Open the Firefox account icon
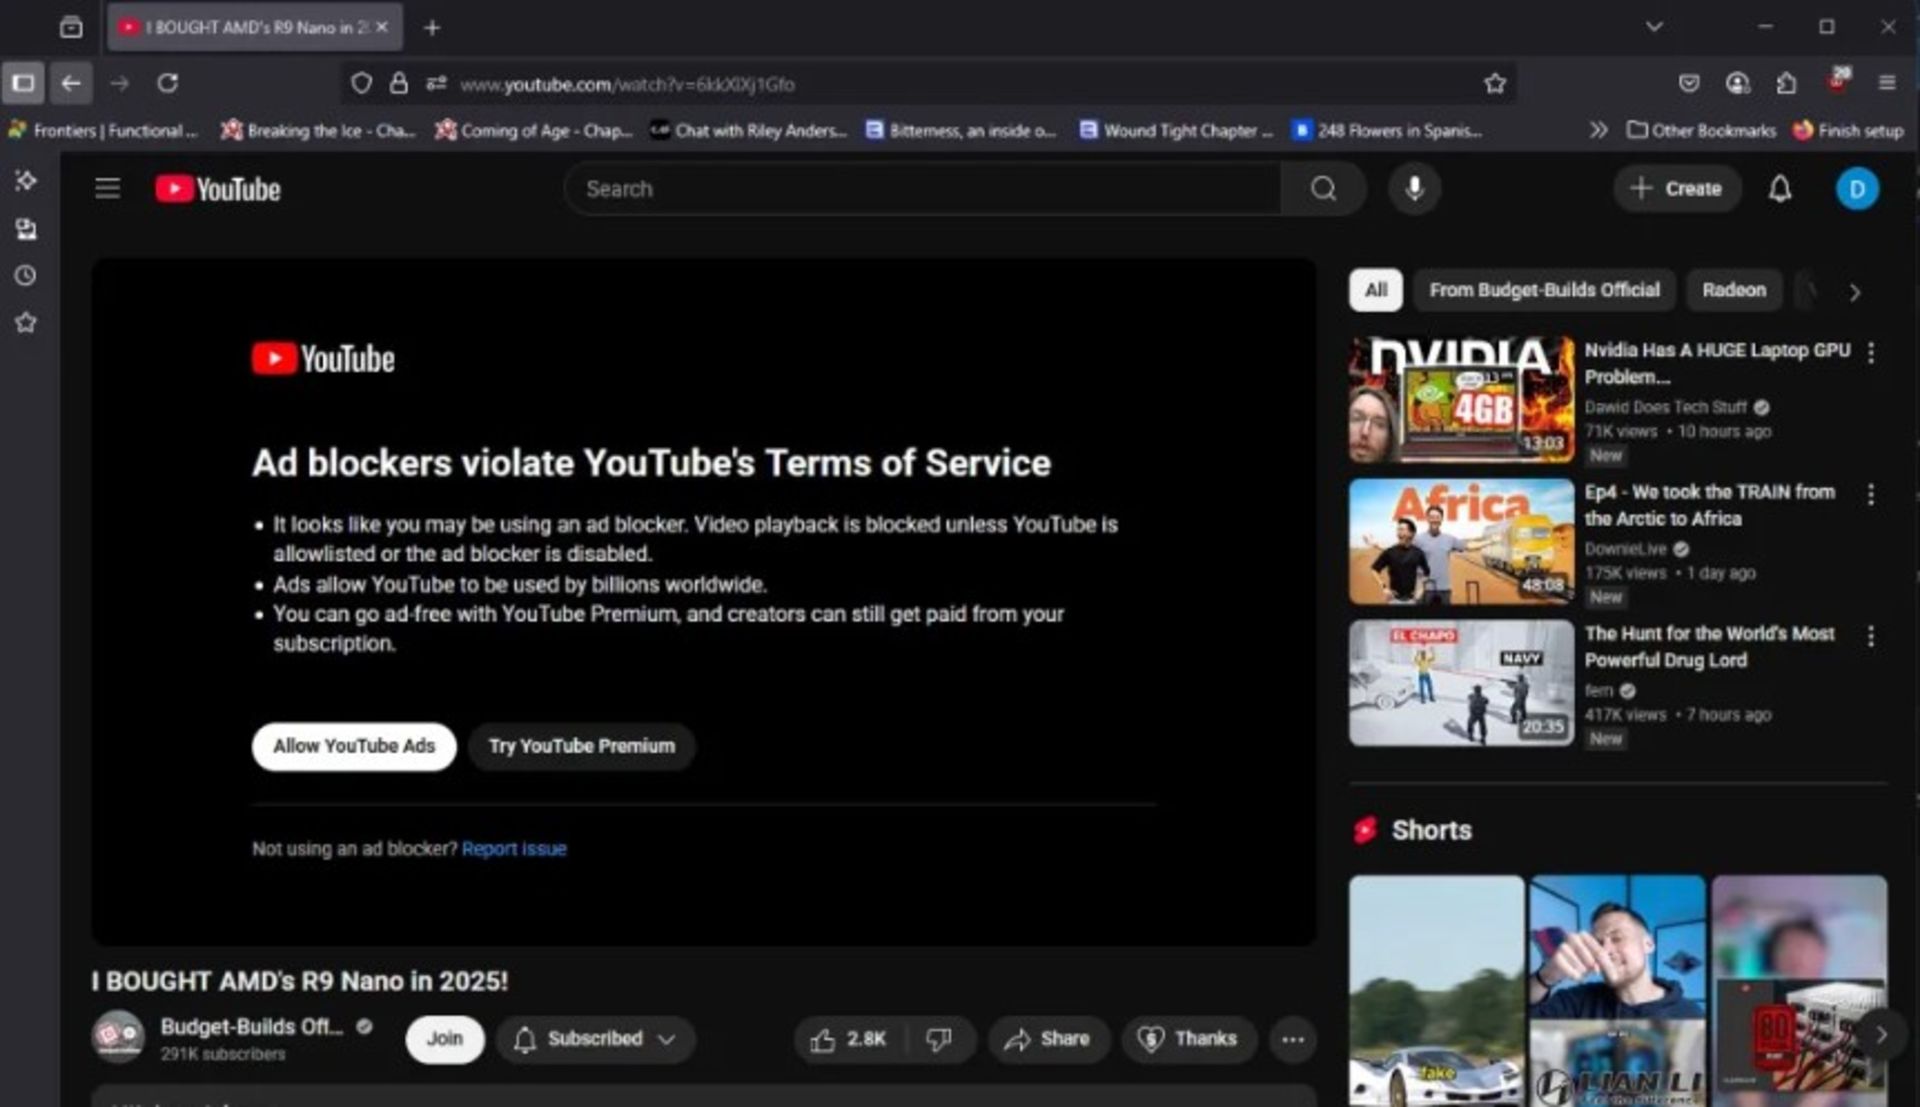 [x=1738, y=83]
